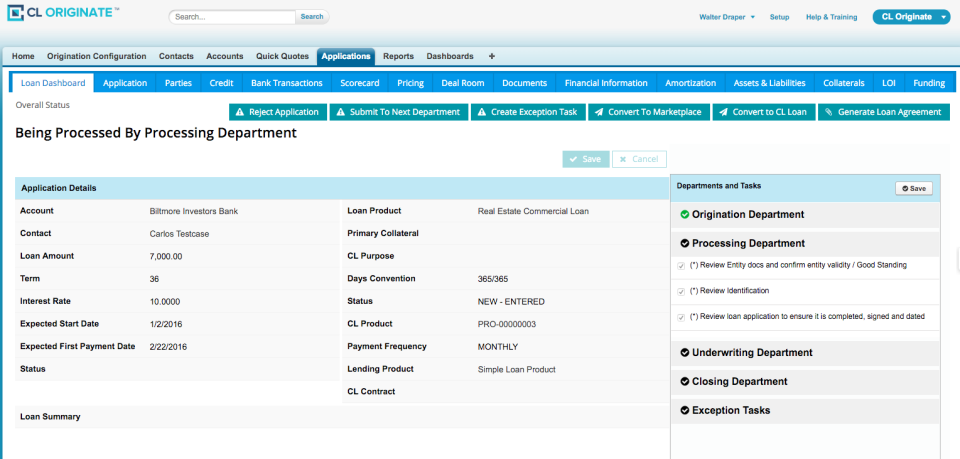Image resolution: width=960 pixels, height=459 pixels.
Task: Open the Quick Quotes tab
Action: click(x=282, y=56)
